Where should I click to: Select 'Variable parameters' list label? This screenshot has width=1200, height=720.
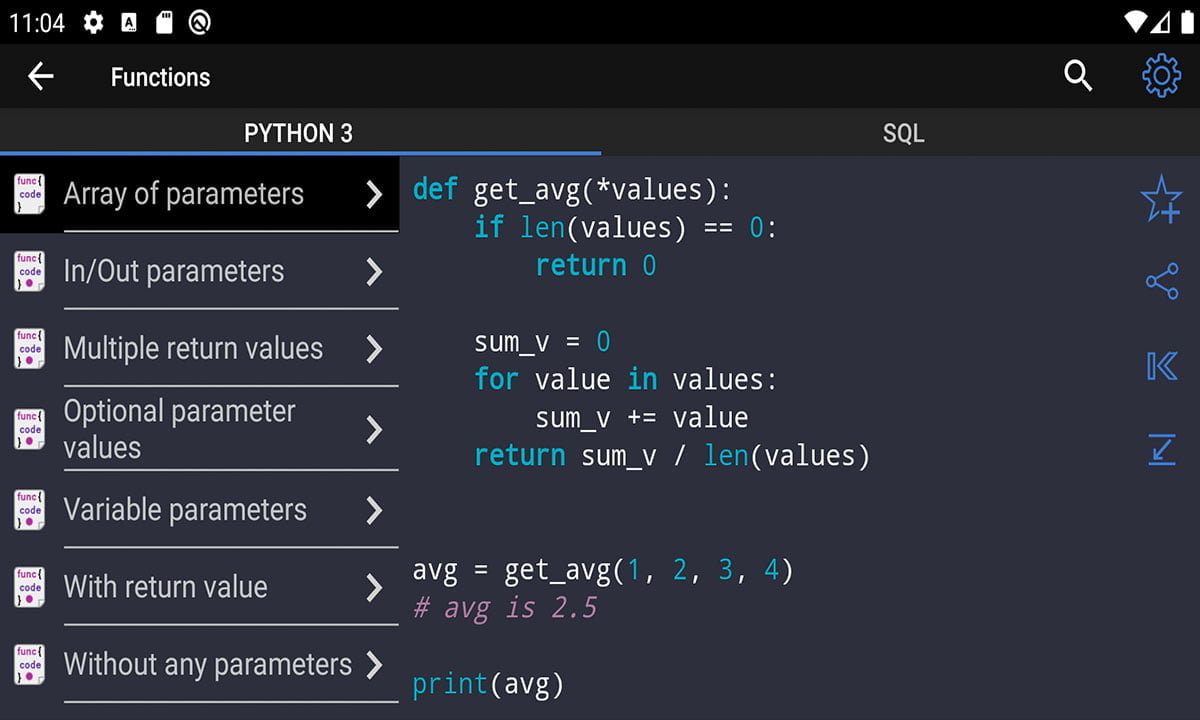coord(185,509)
